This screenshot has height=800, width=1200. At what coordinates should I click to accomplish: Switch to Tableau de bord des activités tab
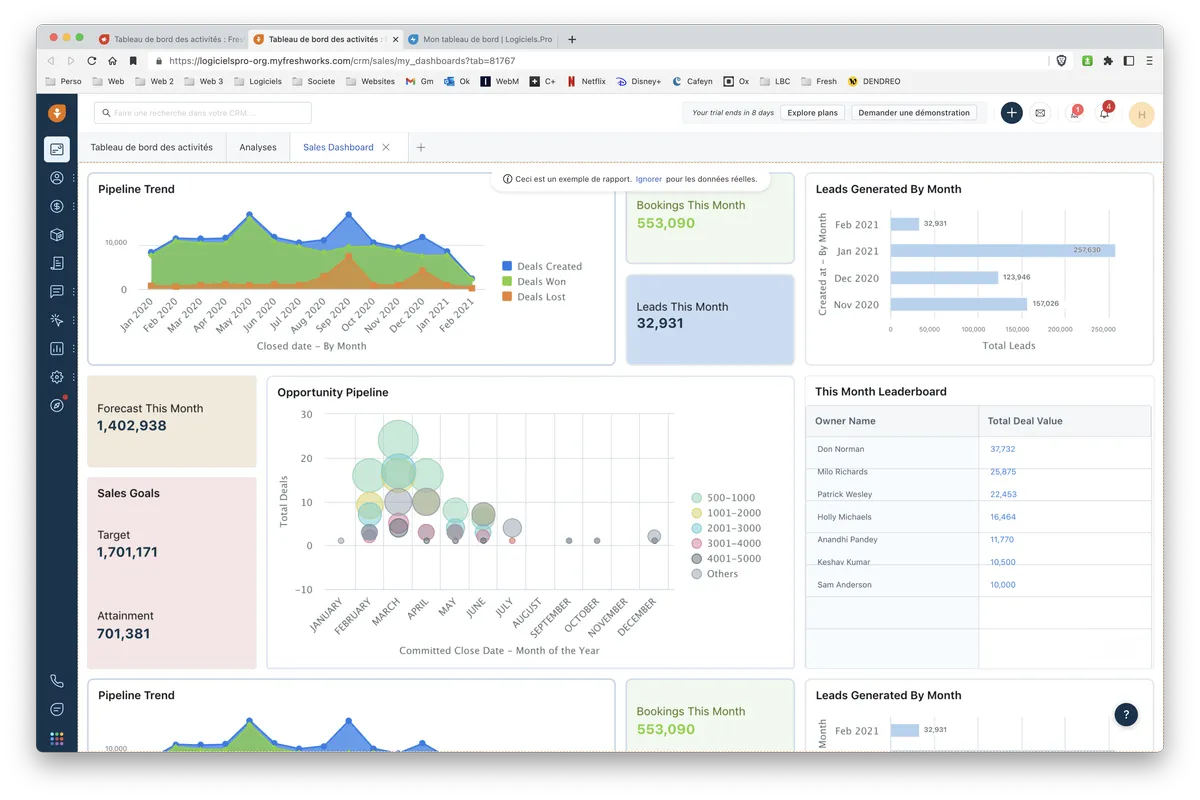point(151,147)
